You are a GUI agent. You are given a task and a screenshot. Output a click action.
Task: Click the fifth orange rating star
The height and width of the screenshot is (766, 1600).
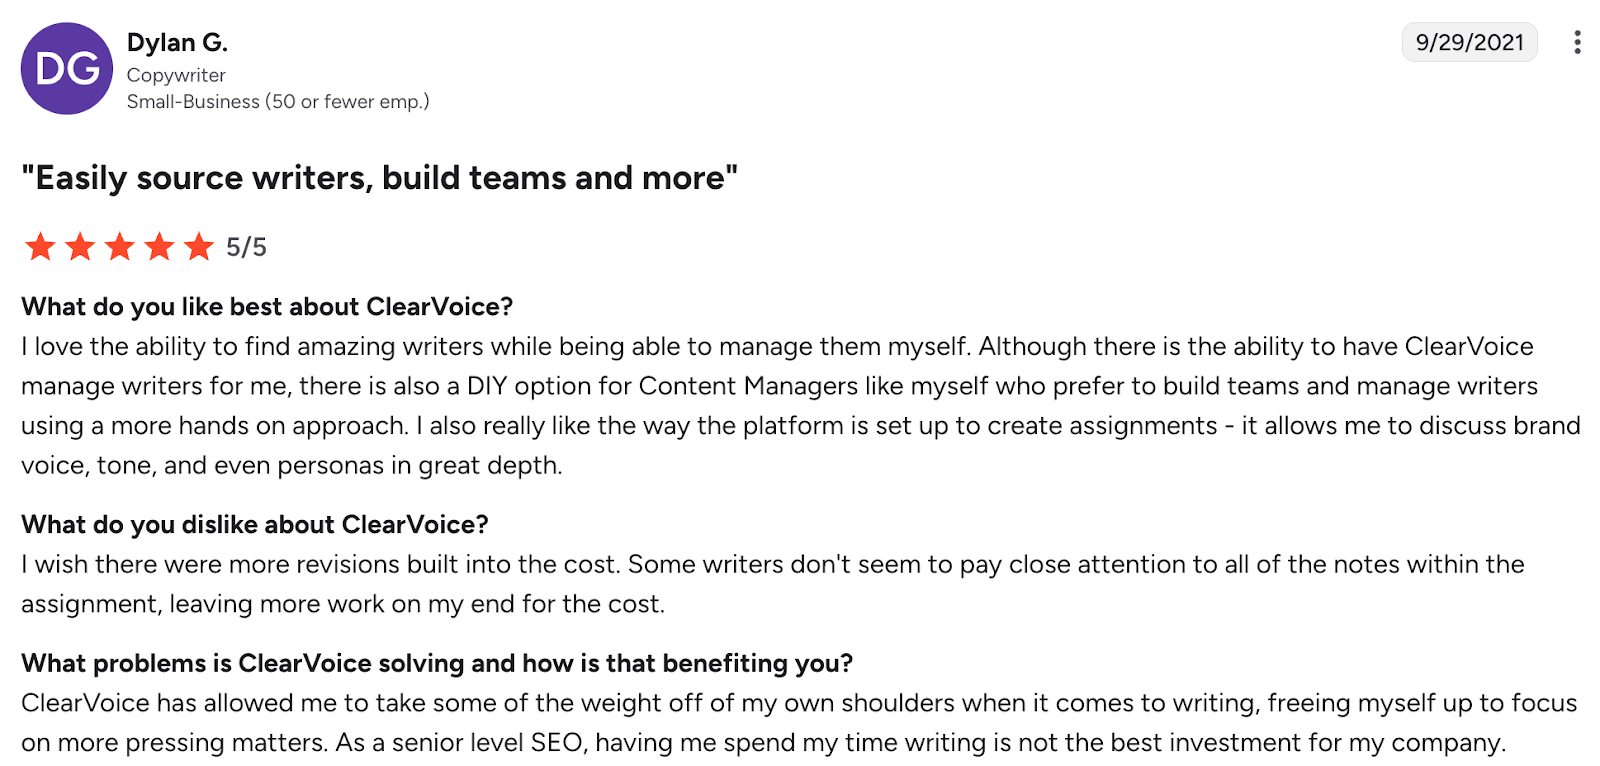(200, 246)
